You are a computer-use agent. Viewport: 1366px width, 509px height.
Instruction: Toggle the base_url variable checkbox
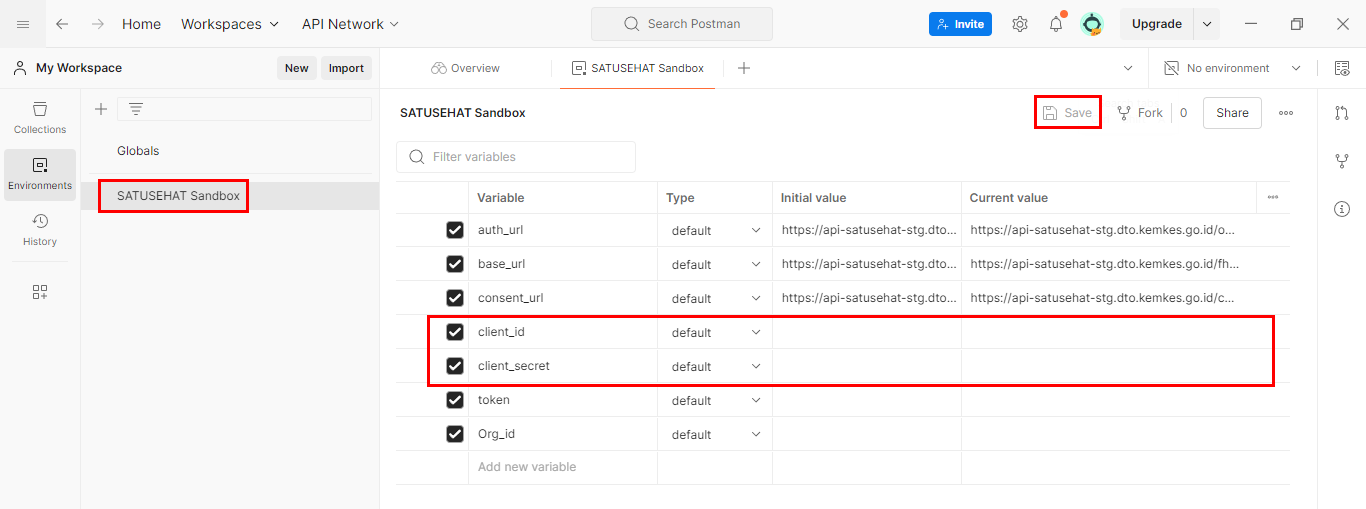(455, 264)
